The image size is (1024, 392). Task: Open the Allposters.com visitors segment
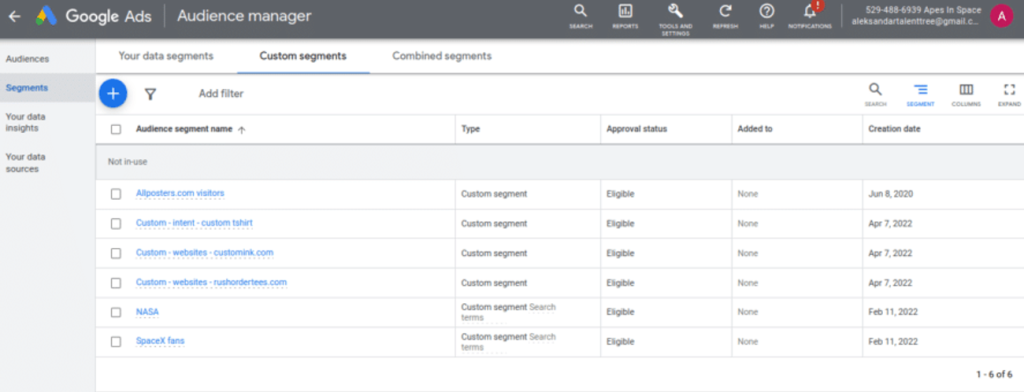point(180,193)
